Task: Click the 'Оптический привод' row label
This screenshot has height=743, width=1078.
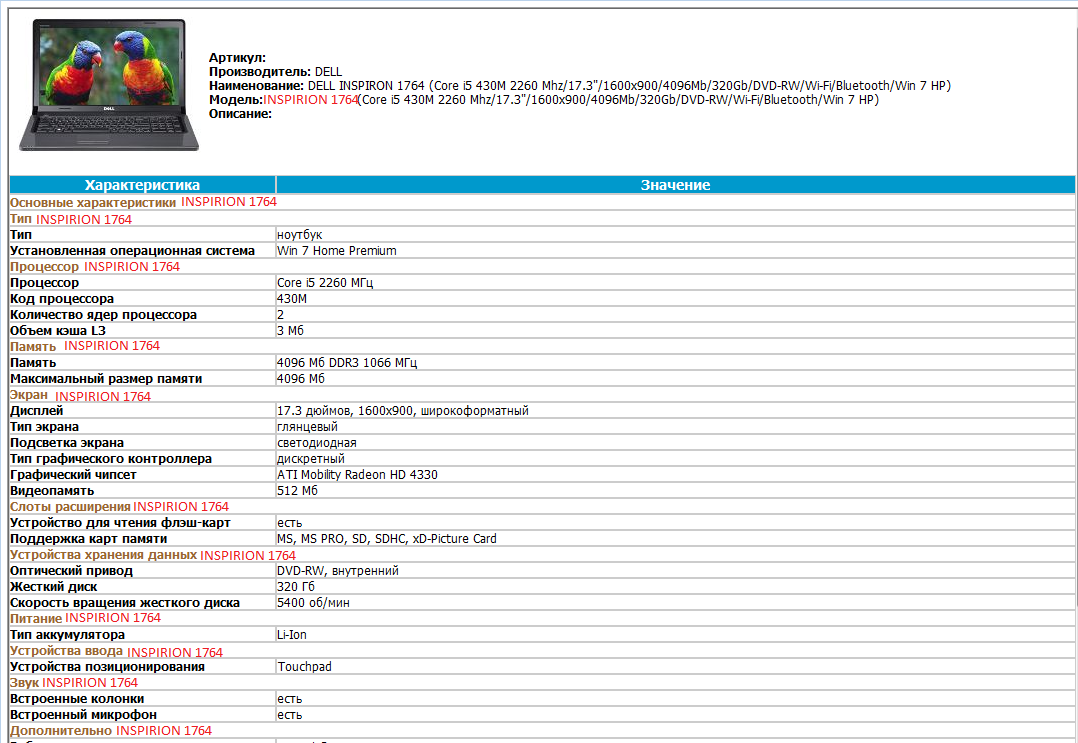Action: coord(72,571)
